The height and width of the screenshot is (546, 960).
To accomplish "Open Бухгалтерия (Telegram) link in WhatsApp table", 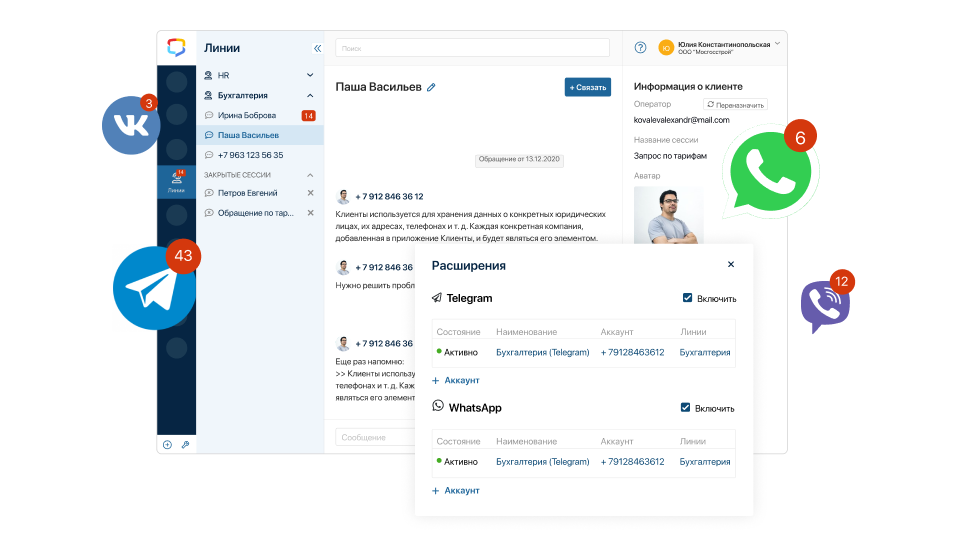I will (542, 462).
